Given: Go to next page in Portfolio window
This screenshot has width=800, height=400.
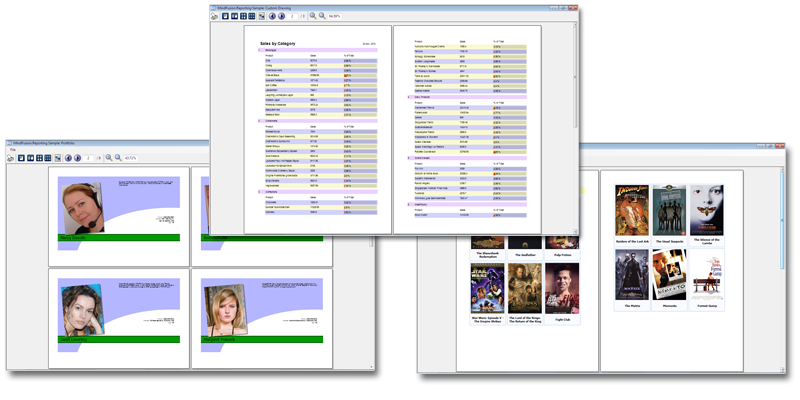Looking at the screenshot, I should pos(77,158).
